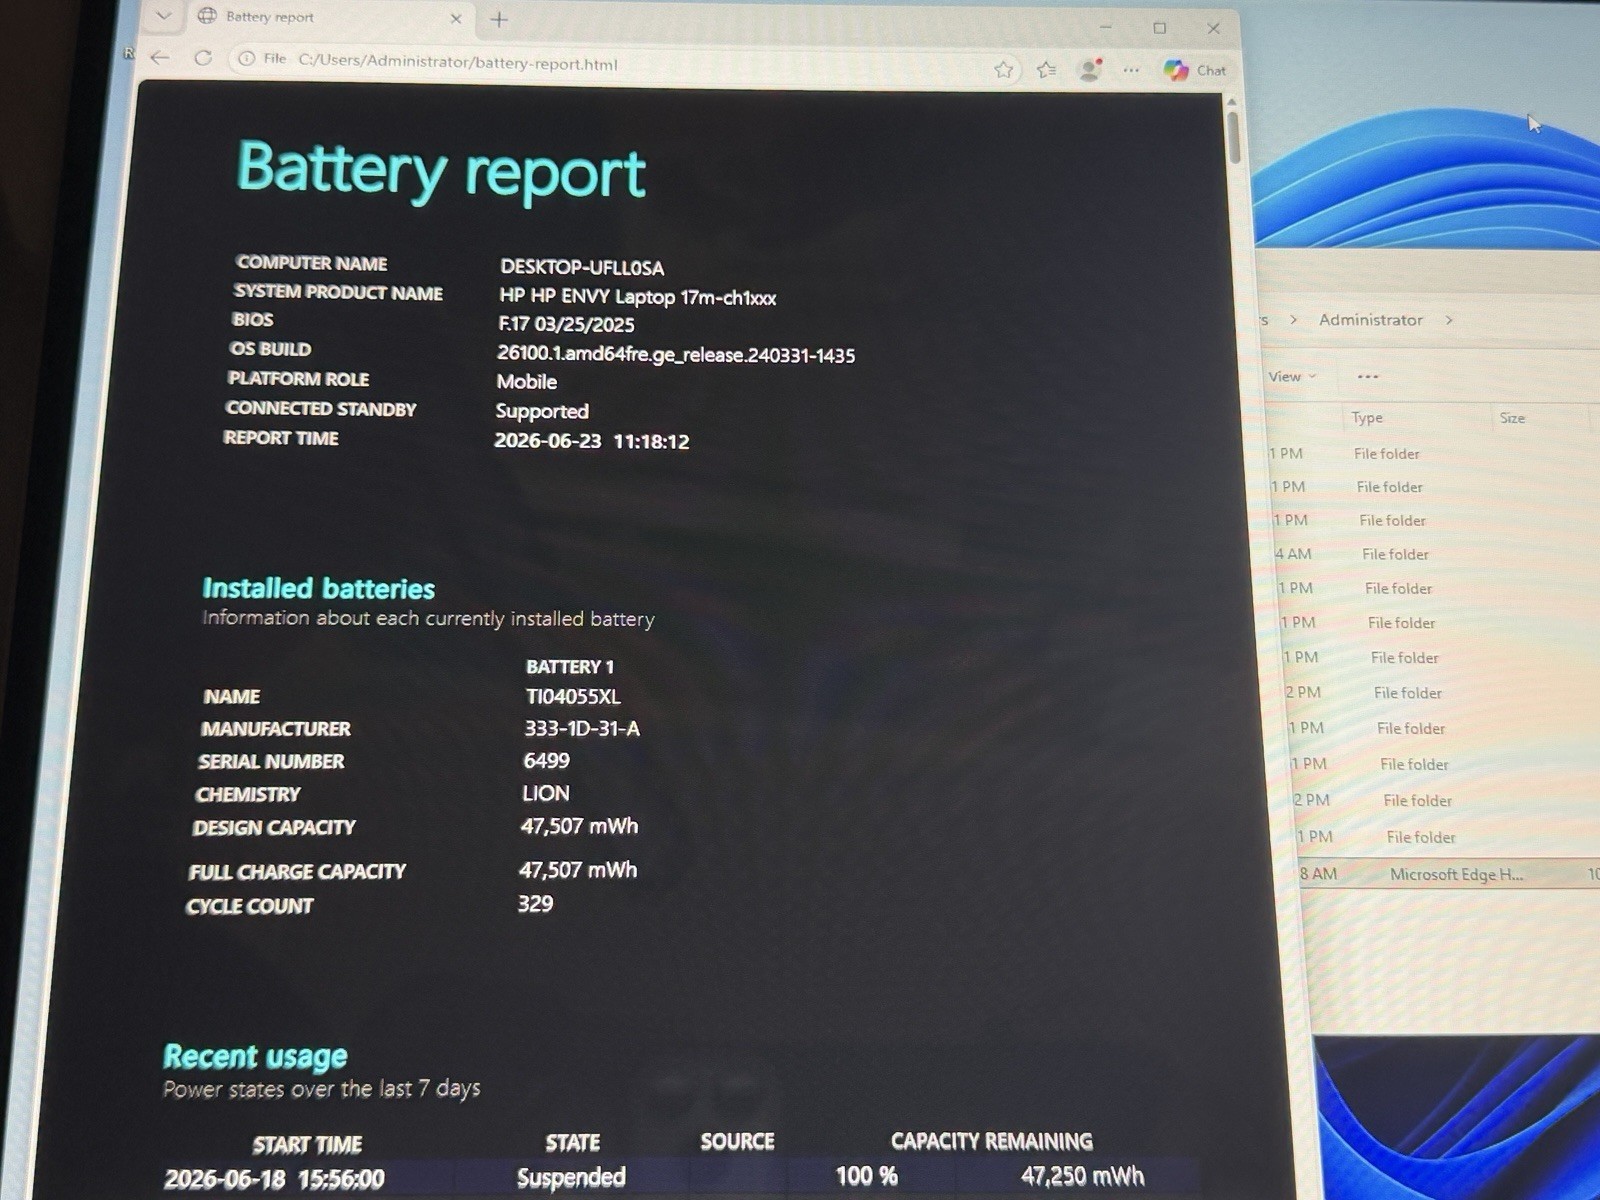
Task: Click the STATE column header
Action: click(572, 1143)
